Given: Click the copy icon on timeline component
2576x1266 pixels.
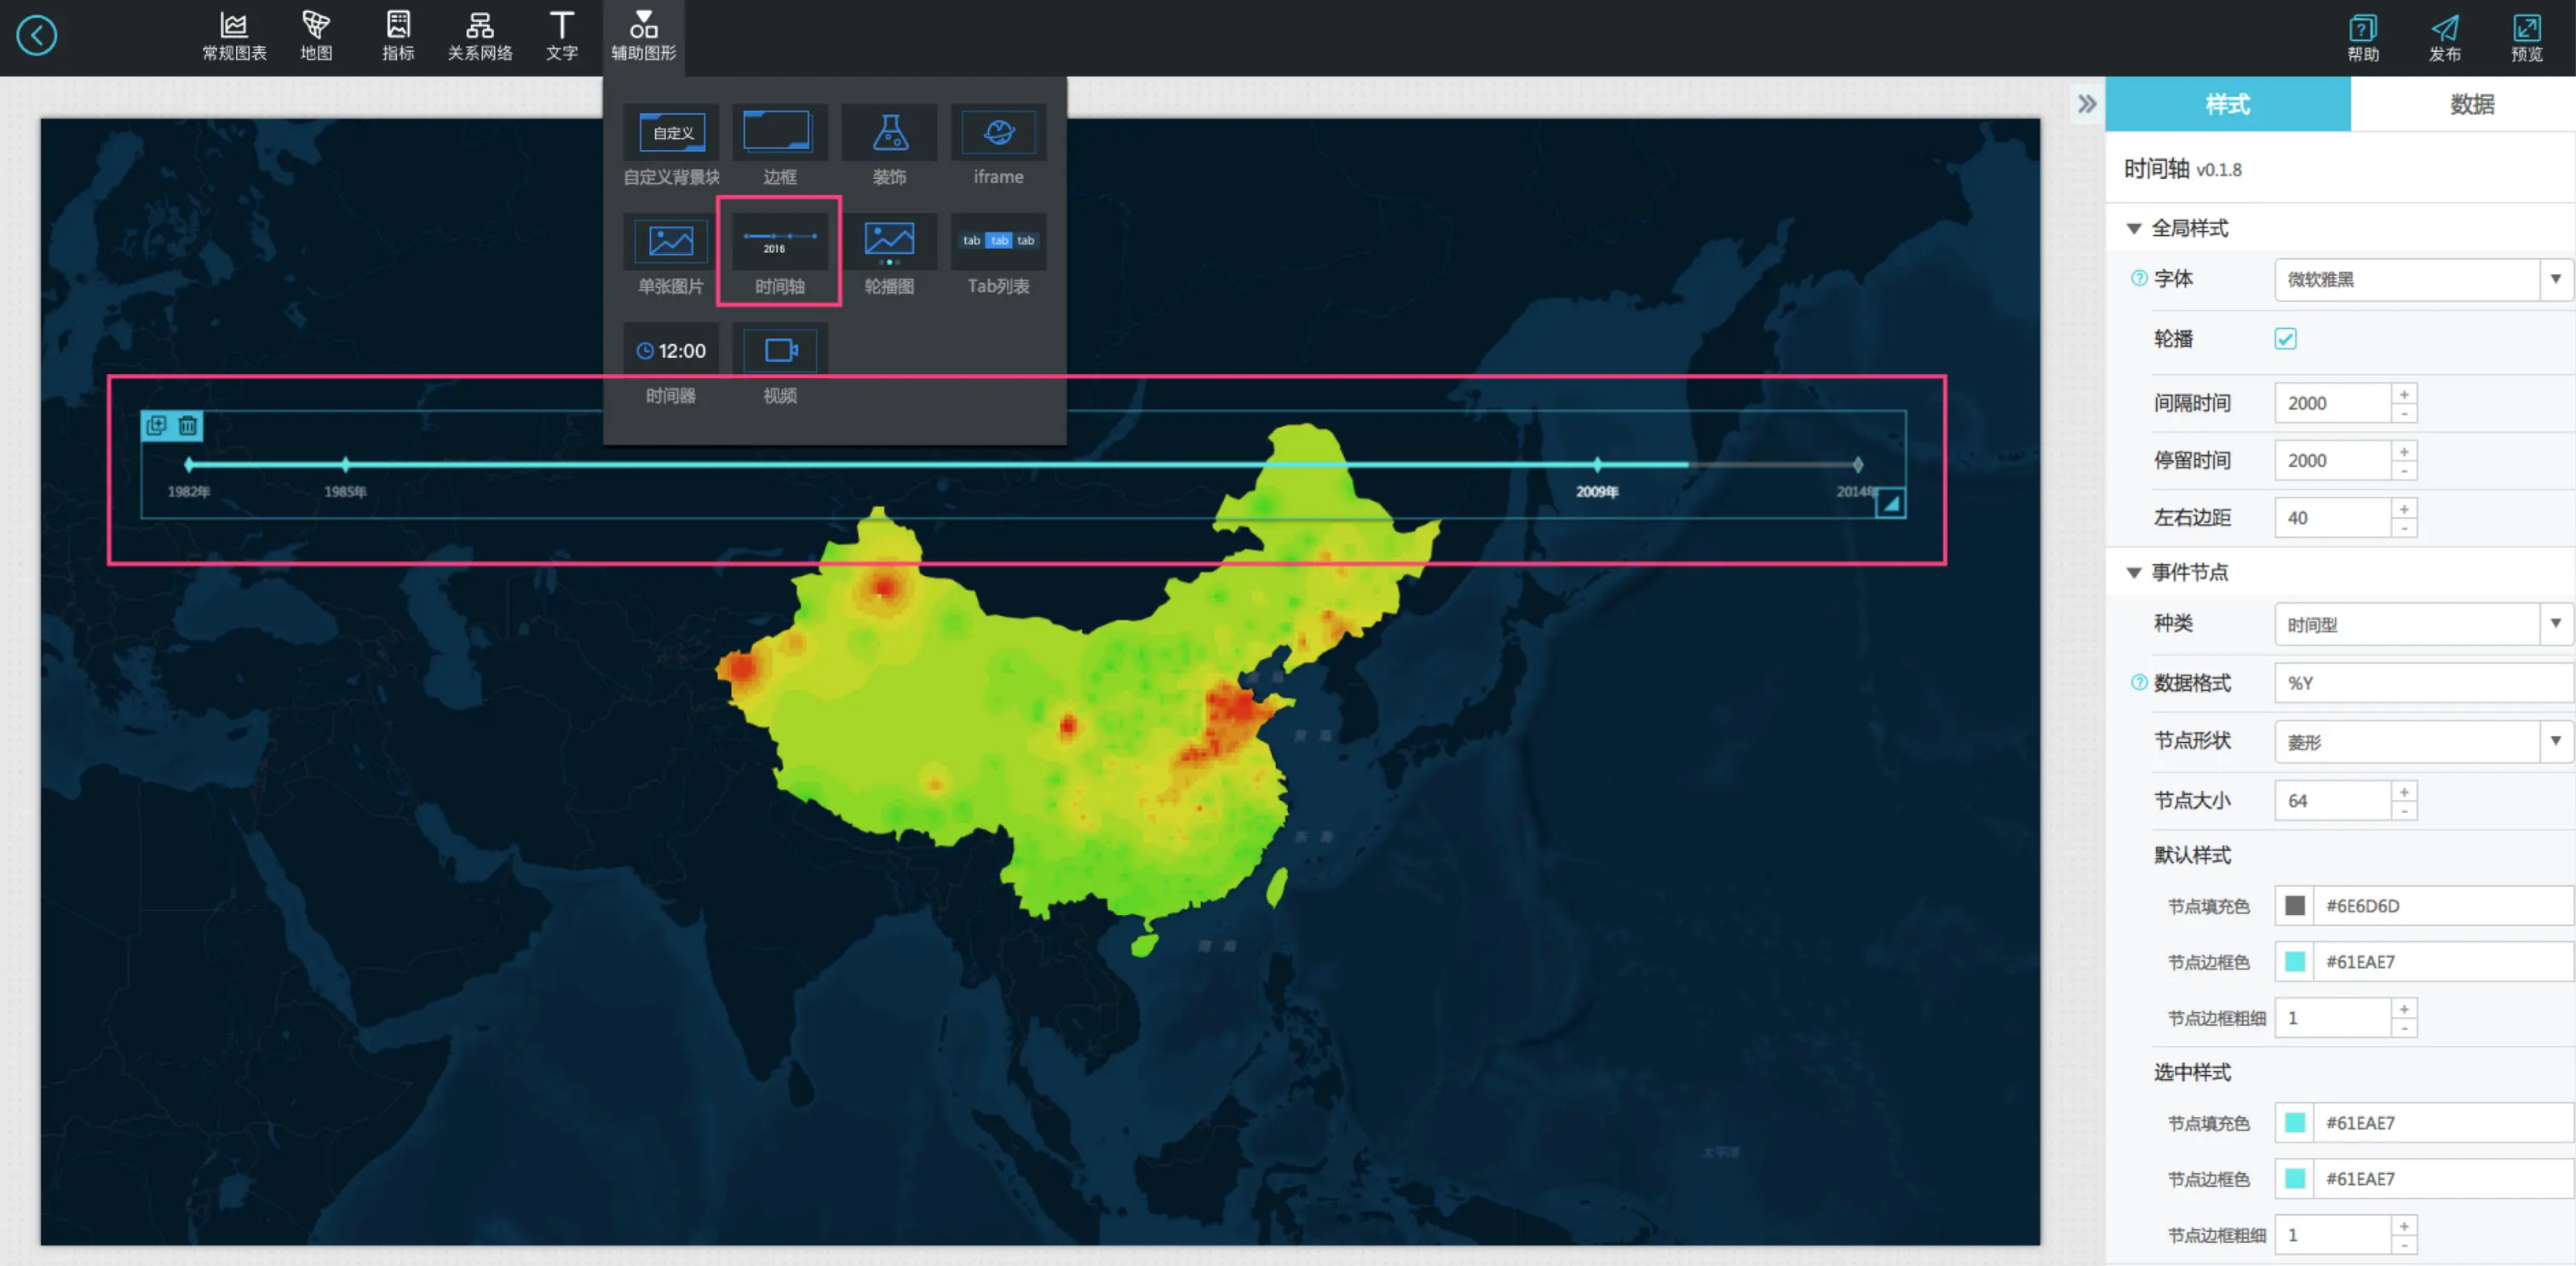Looking at the screenshot, I should (x=157, y=426).
